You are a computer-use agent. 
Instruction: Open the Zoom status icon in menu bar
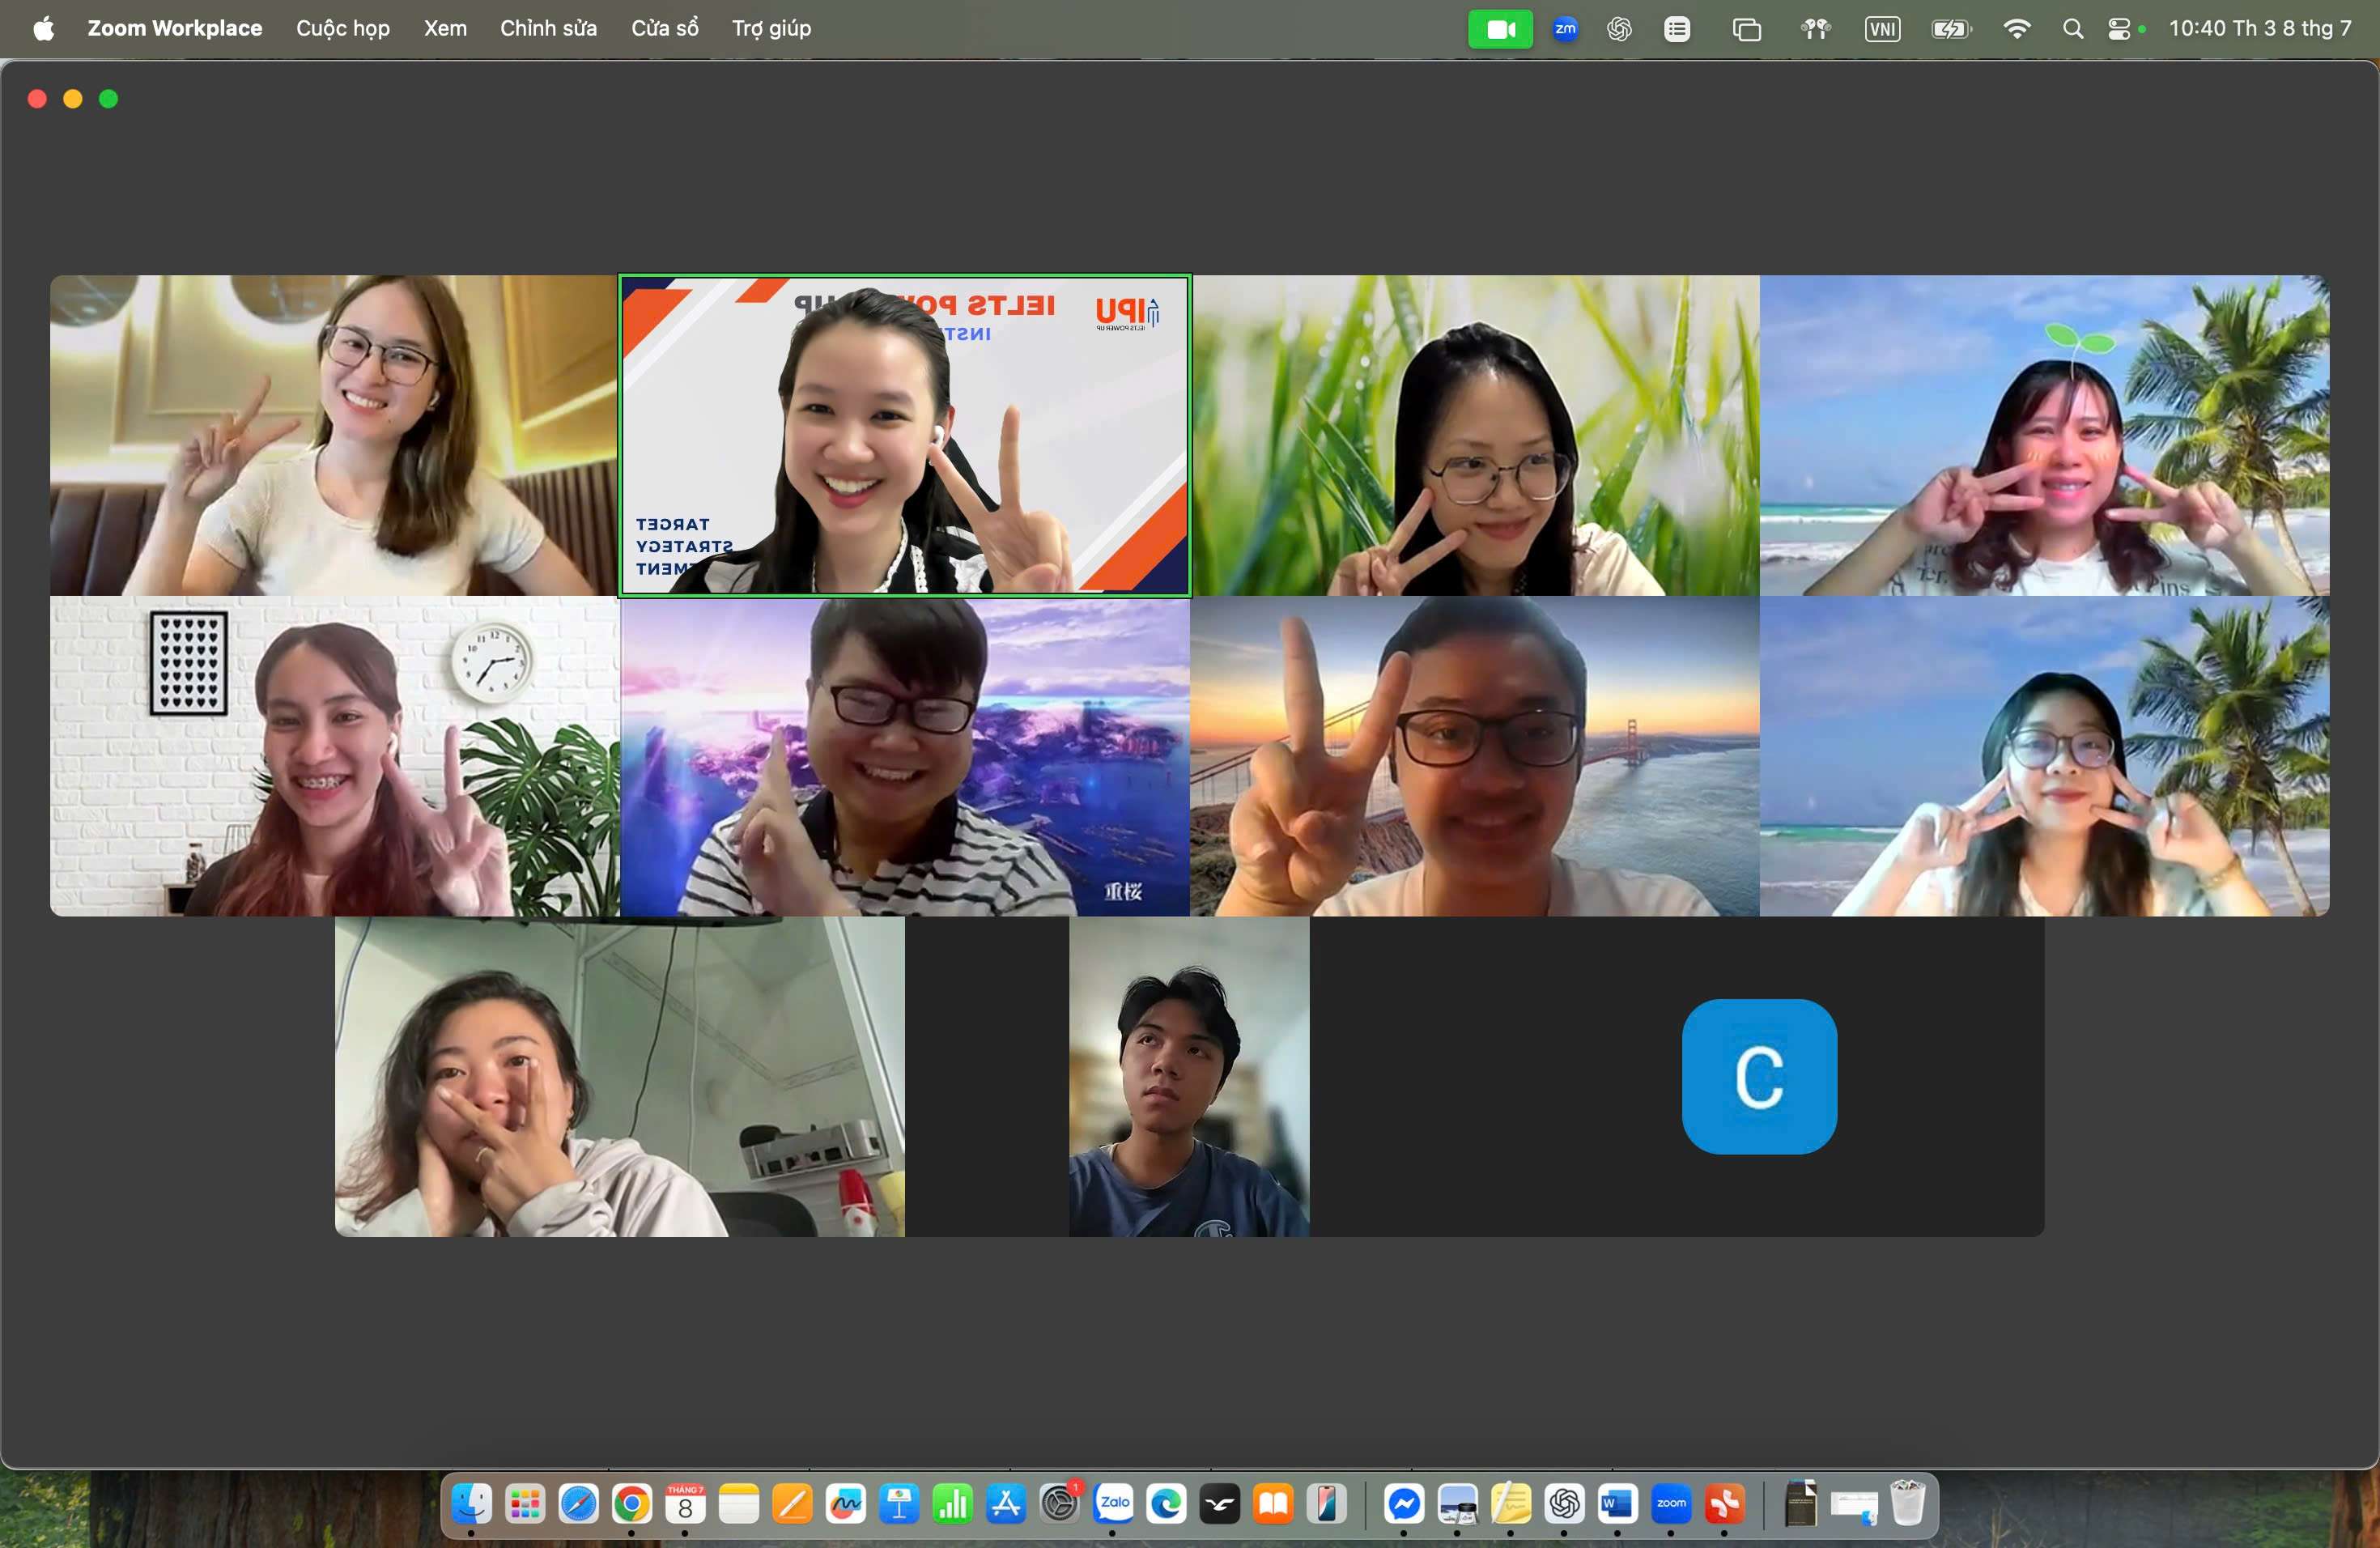(x=1565, y=29)
